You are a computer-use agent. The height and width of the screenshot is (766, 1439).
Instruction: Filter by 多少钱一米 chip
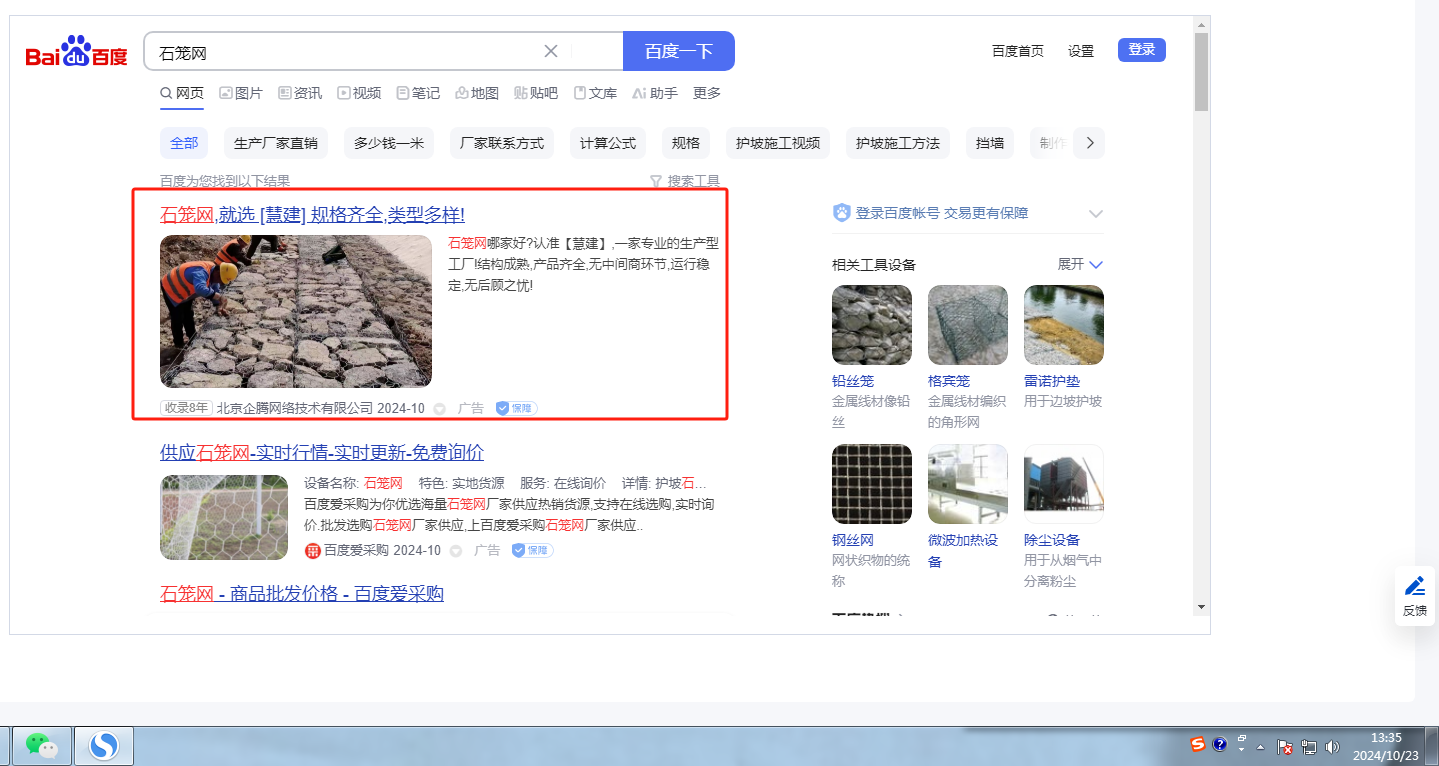pyautogui.click(x=389, y=143)
